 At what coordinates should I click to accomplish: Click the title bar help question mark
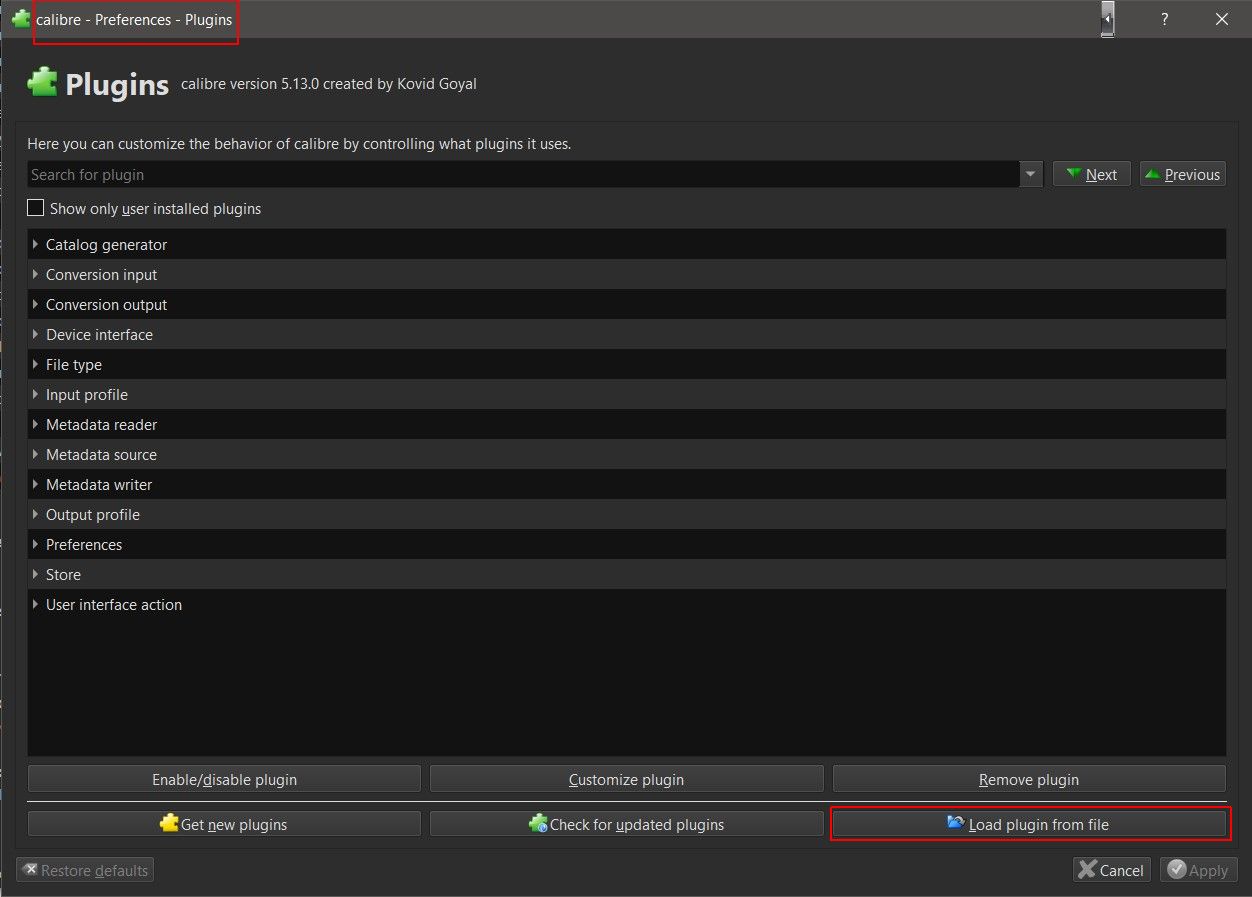[x=1164, y=19]
